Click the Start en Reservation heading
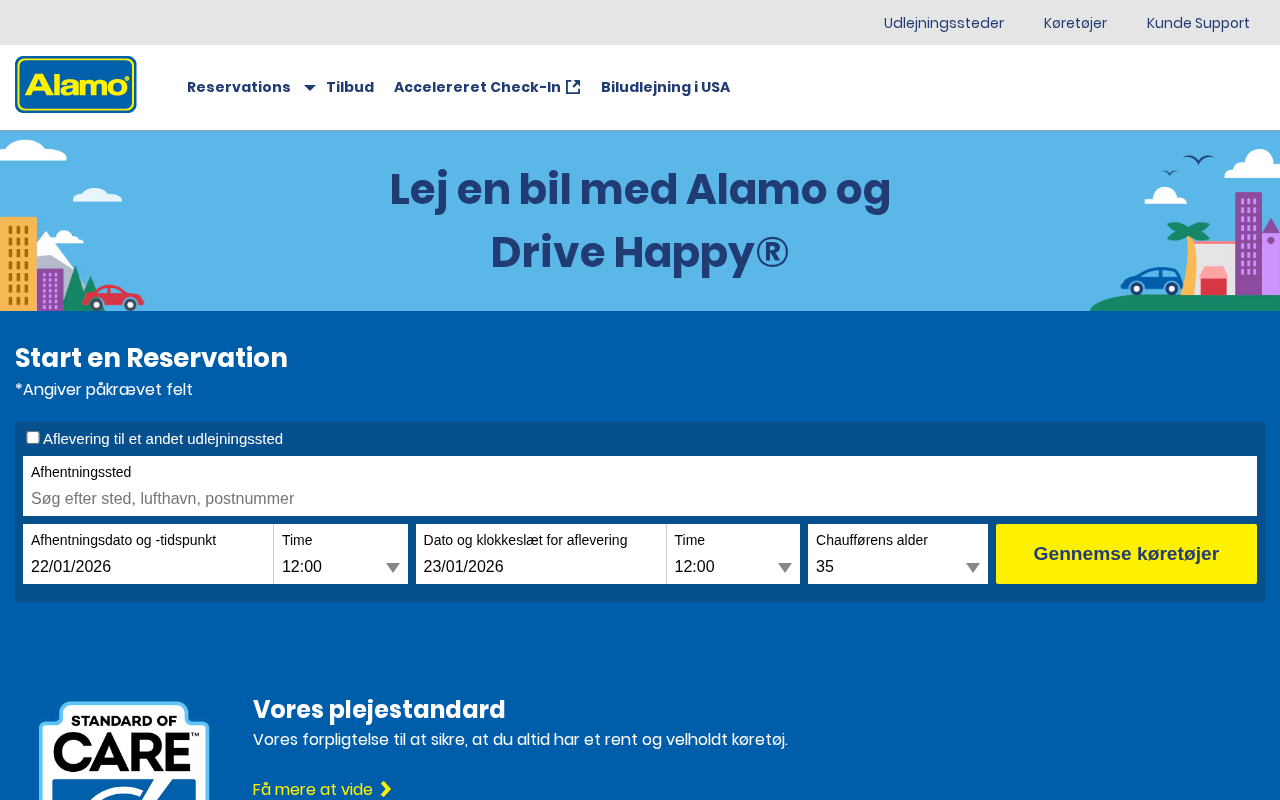The width and height of the screenshot is (1280, 800). pyautogui.click(x=151, y=358)
